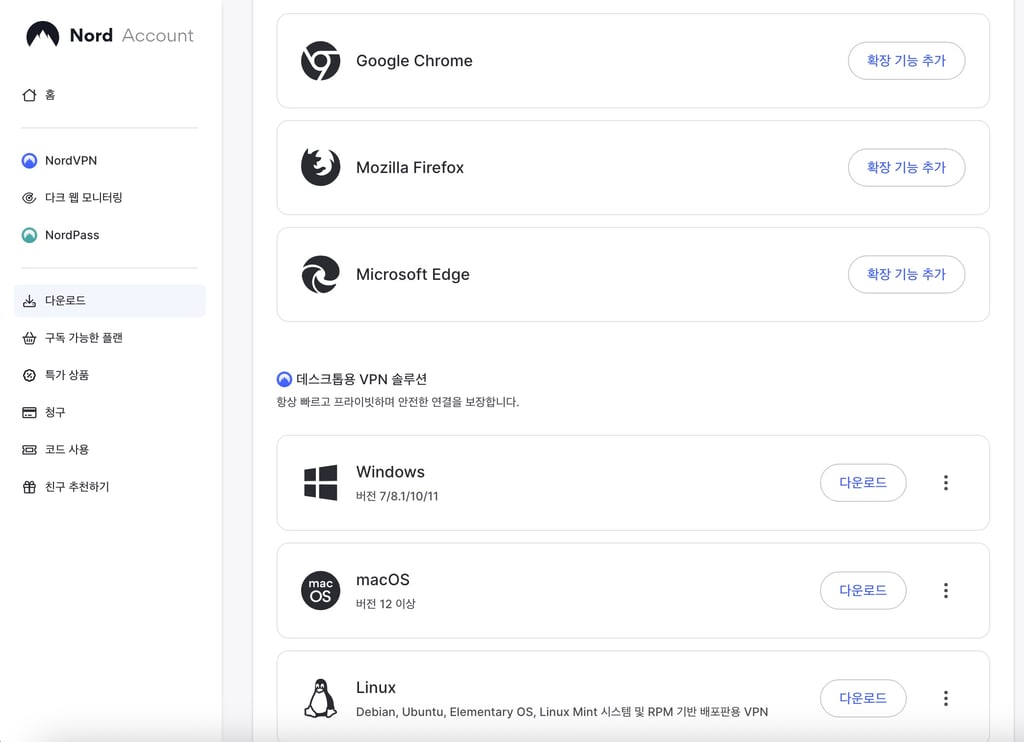Open the three-dot menu for macOS

click(946, 590)
